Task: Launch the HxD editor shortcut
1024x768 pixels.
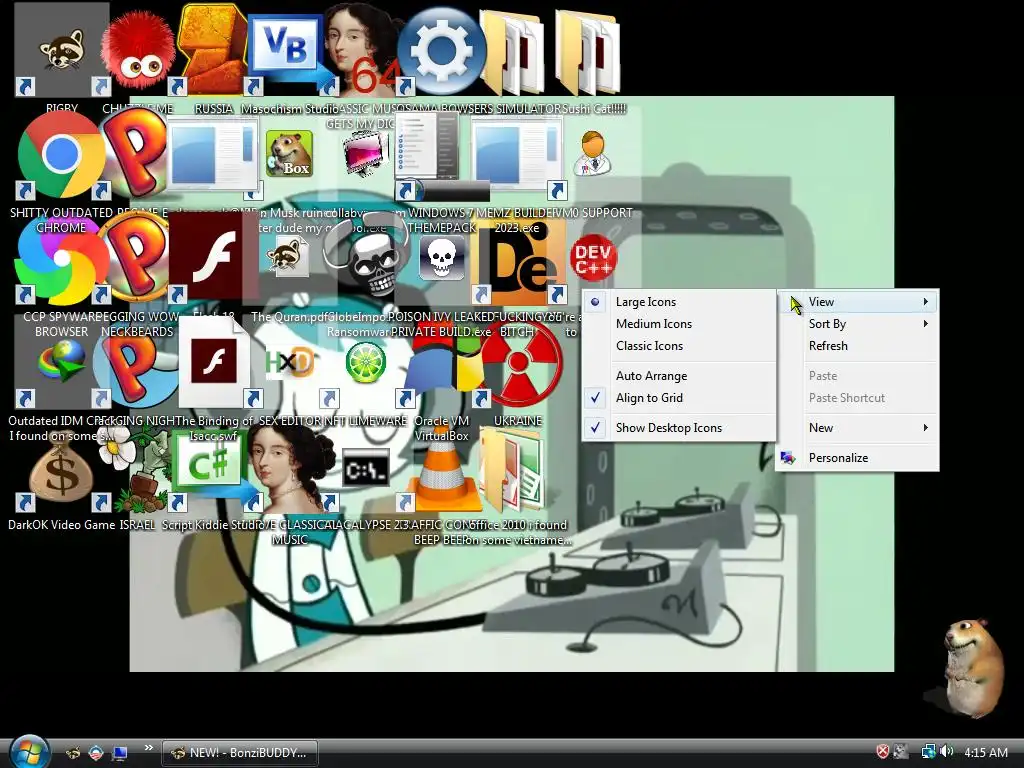Action: (289, 362)
